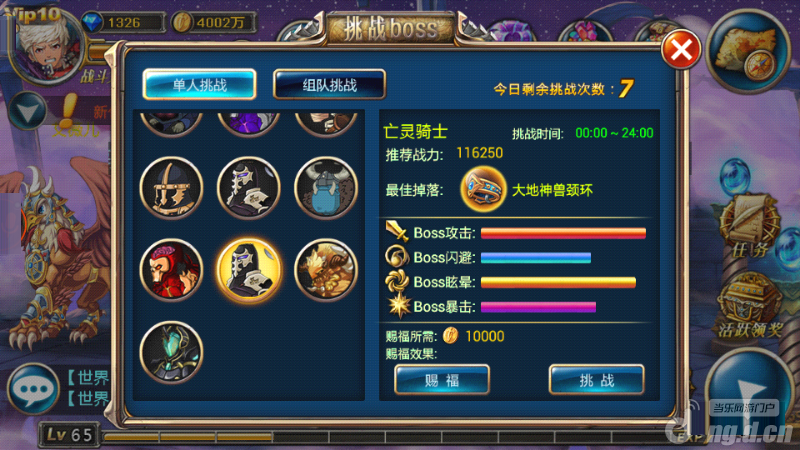Select the red-masked demon boss portrait

(x=171, y=270)
